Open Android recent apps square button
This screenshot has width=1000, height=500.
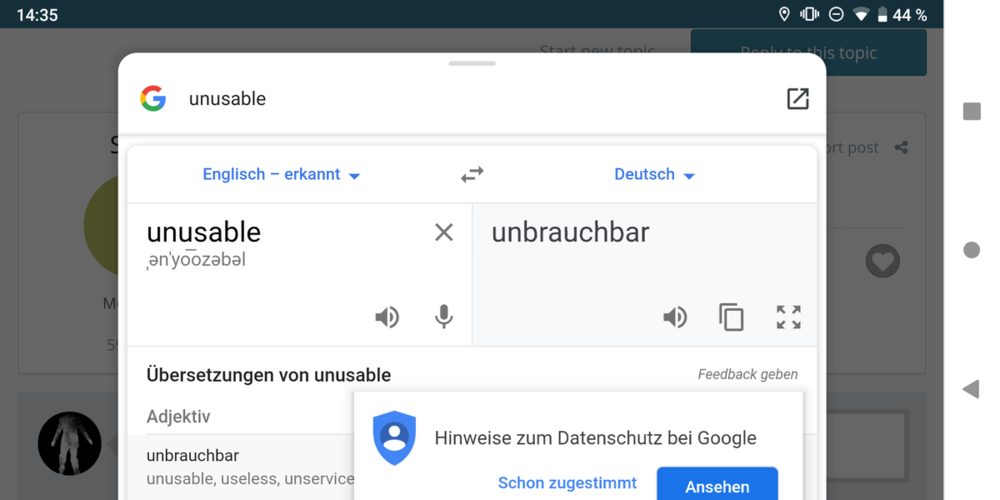(971, 111)
